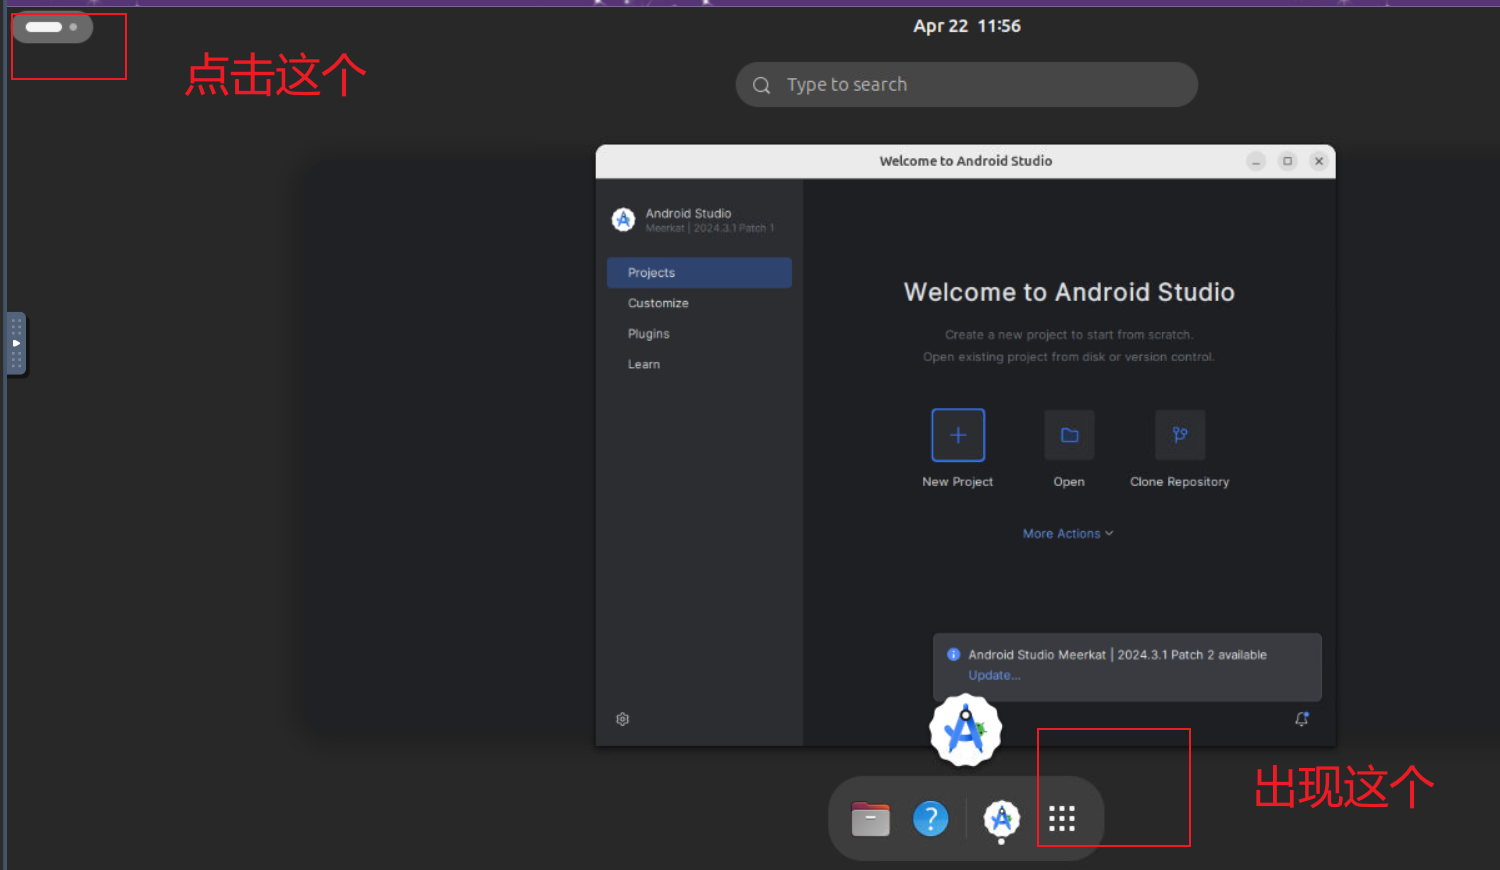
Task: Click the Update... link in notification
Action: (994, 675)
